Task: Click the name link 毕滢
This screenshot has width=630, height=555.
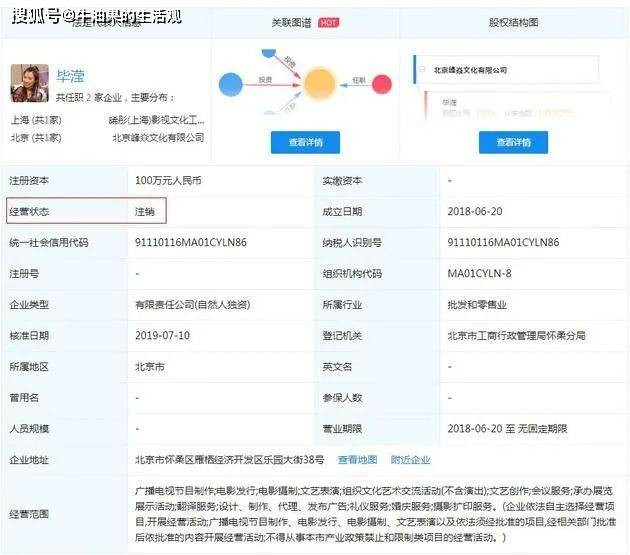Action: pyautogui.click(x=70, y=76)
